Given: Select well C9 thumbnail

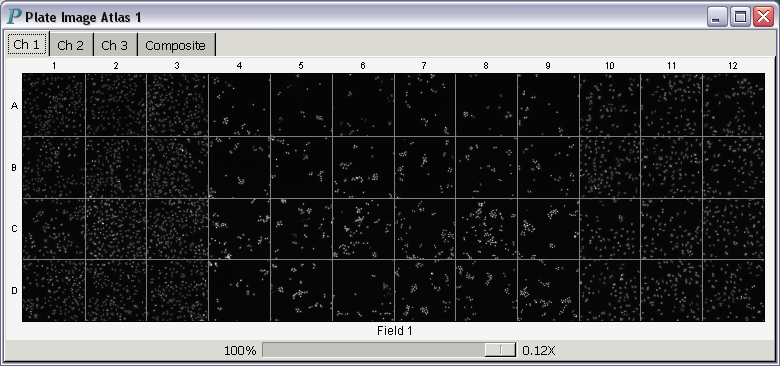Looking at the screenshot, I should coord(548,229).
